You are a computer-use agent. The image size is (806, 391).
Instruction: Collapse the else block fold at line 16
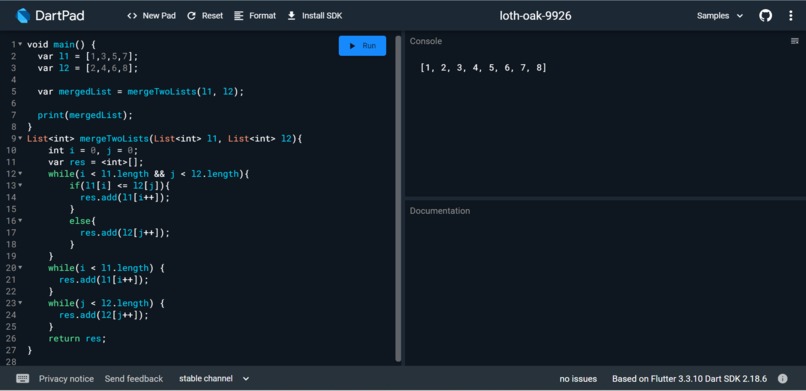[20, 221]
